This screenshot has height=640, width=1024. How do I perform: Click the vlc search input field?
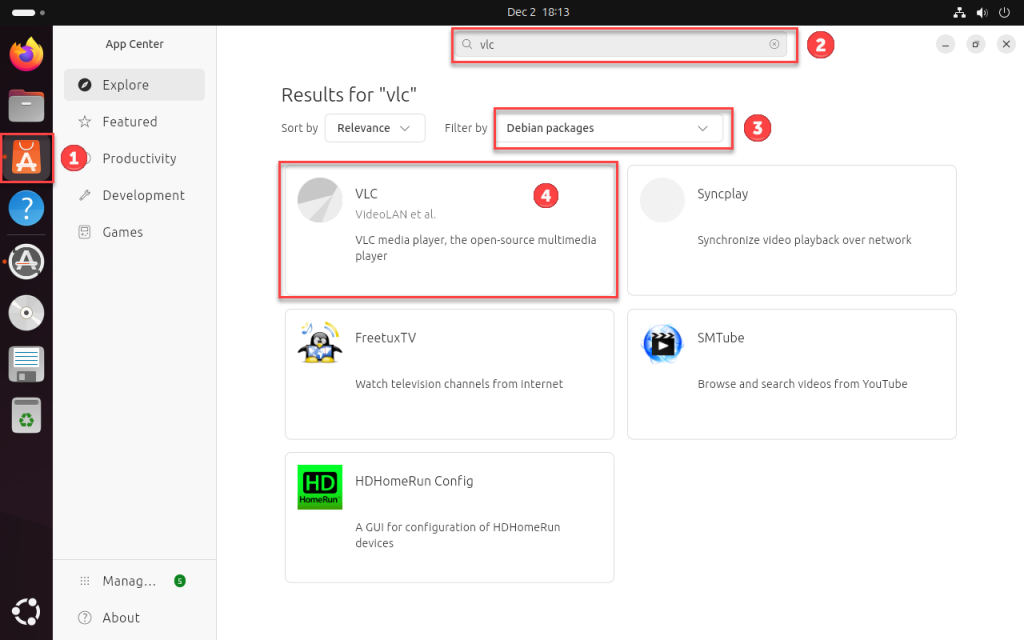pos(620,44)
